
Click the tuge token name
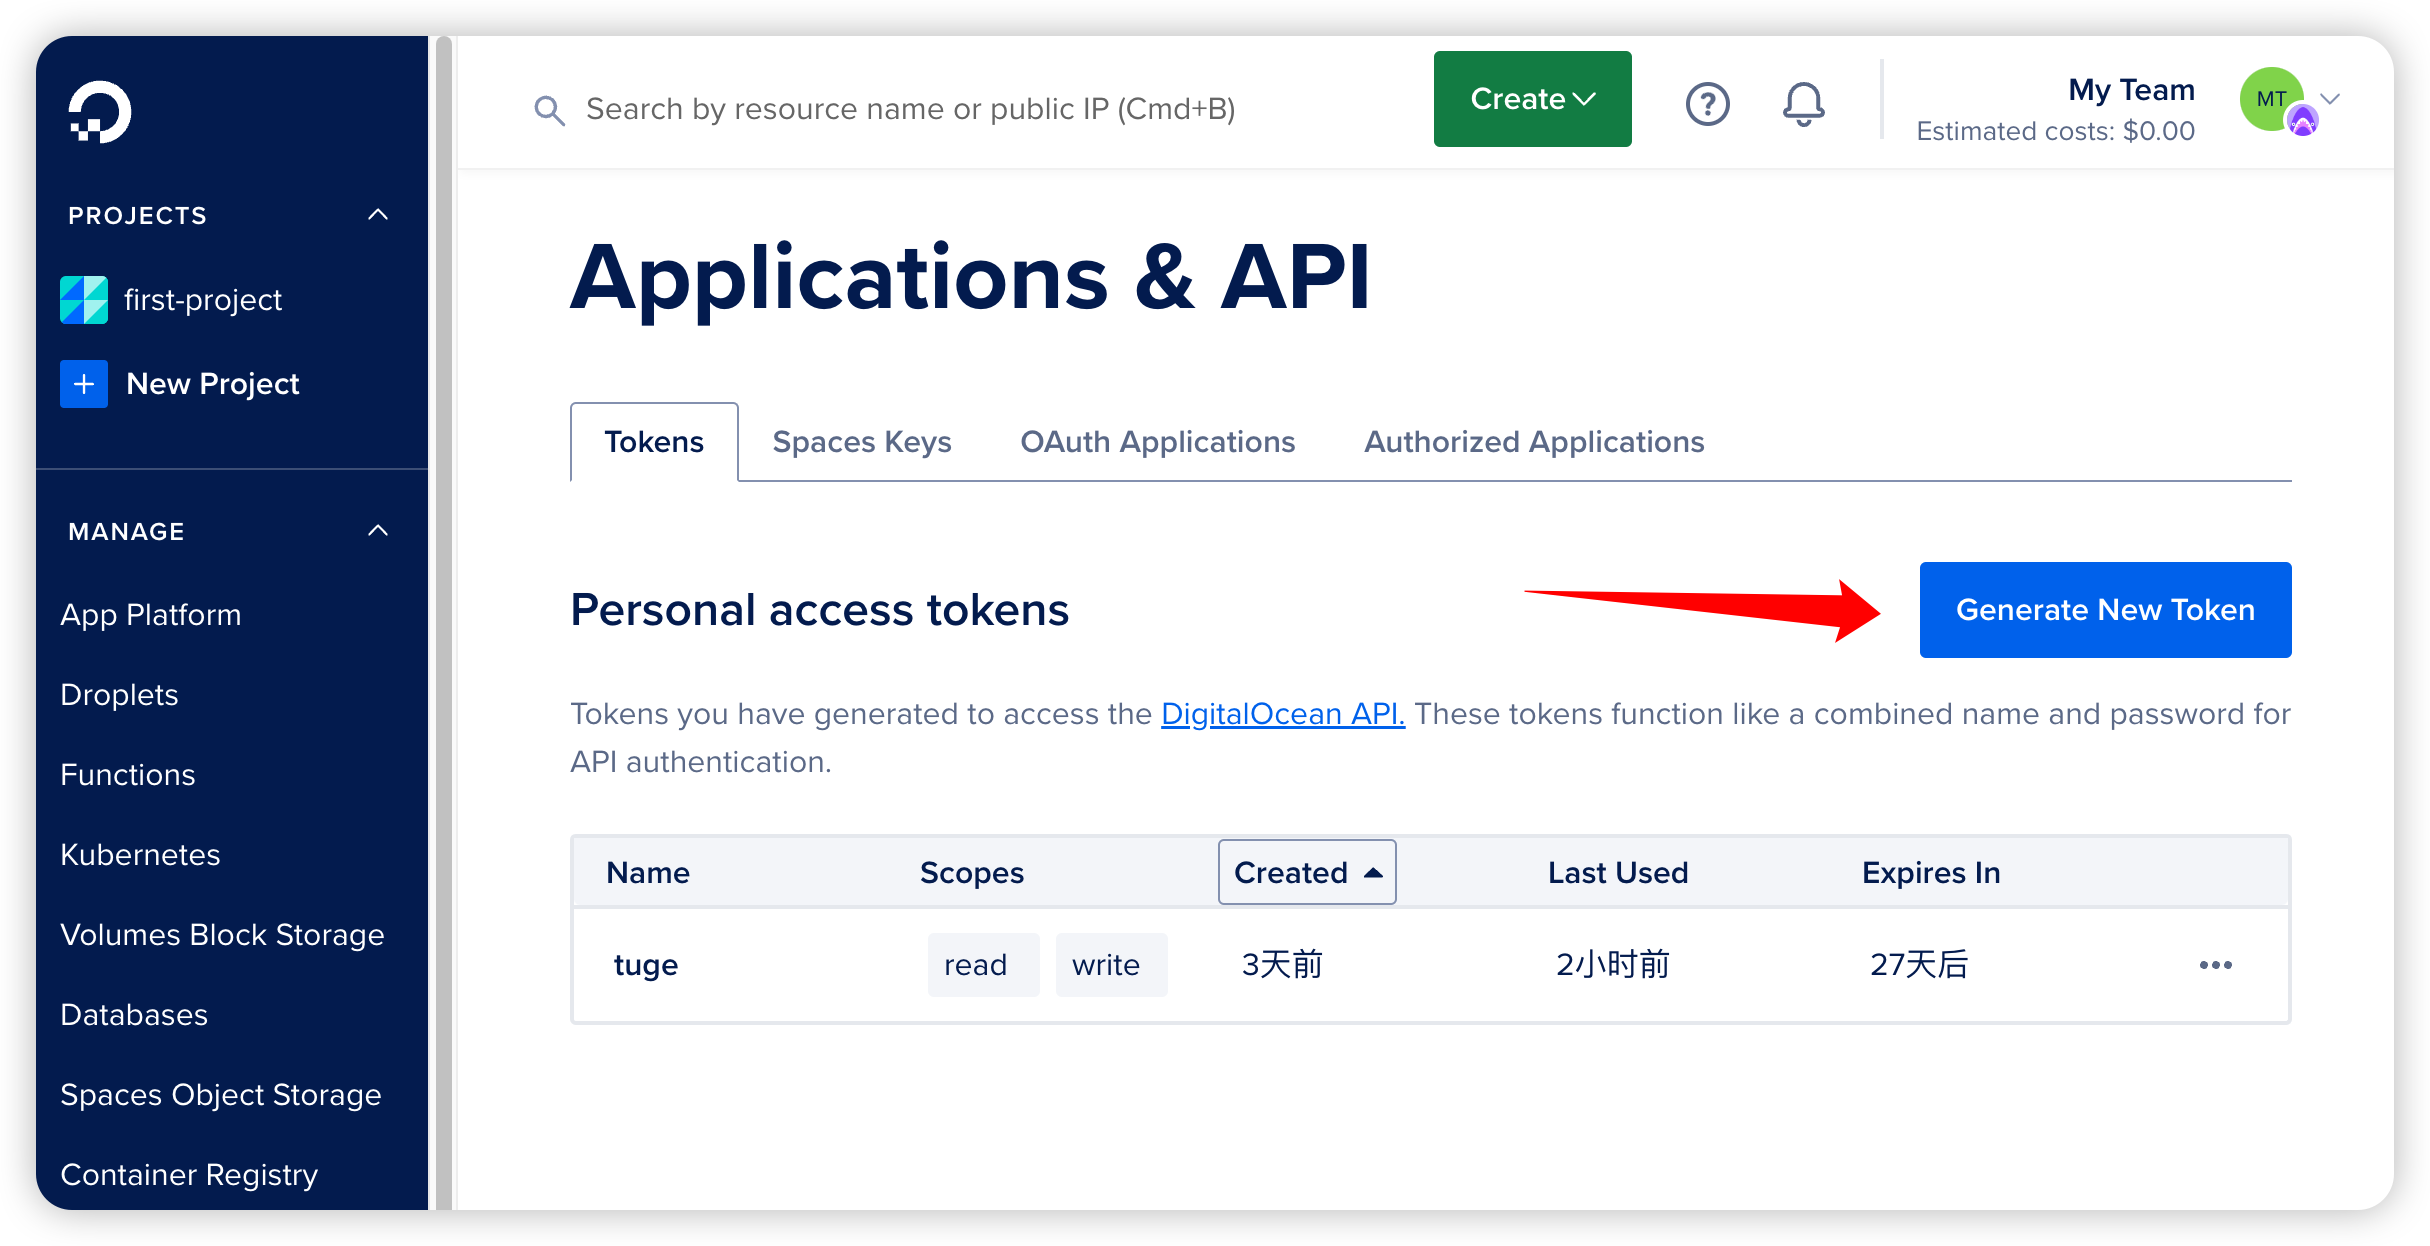pos(646,965)
